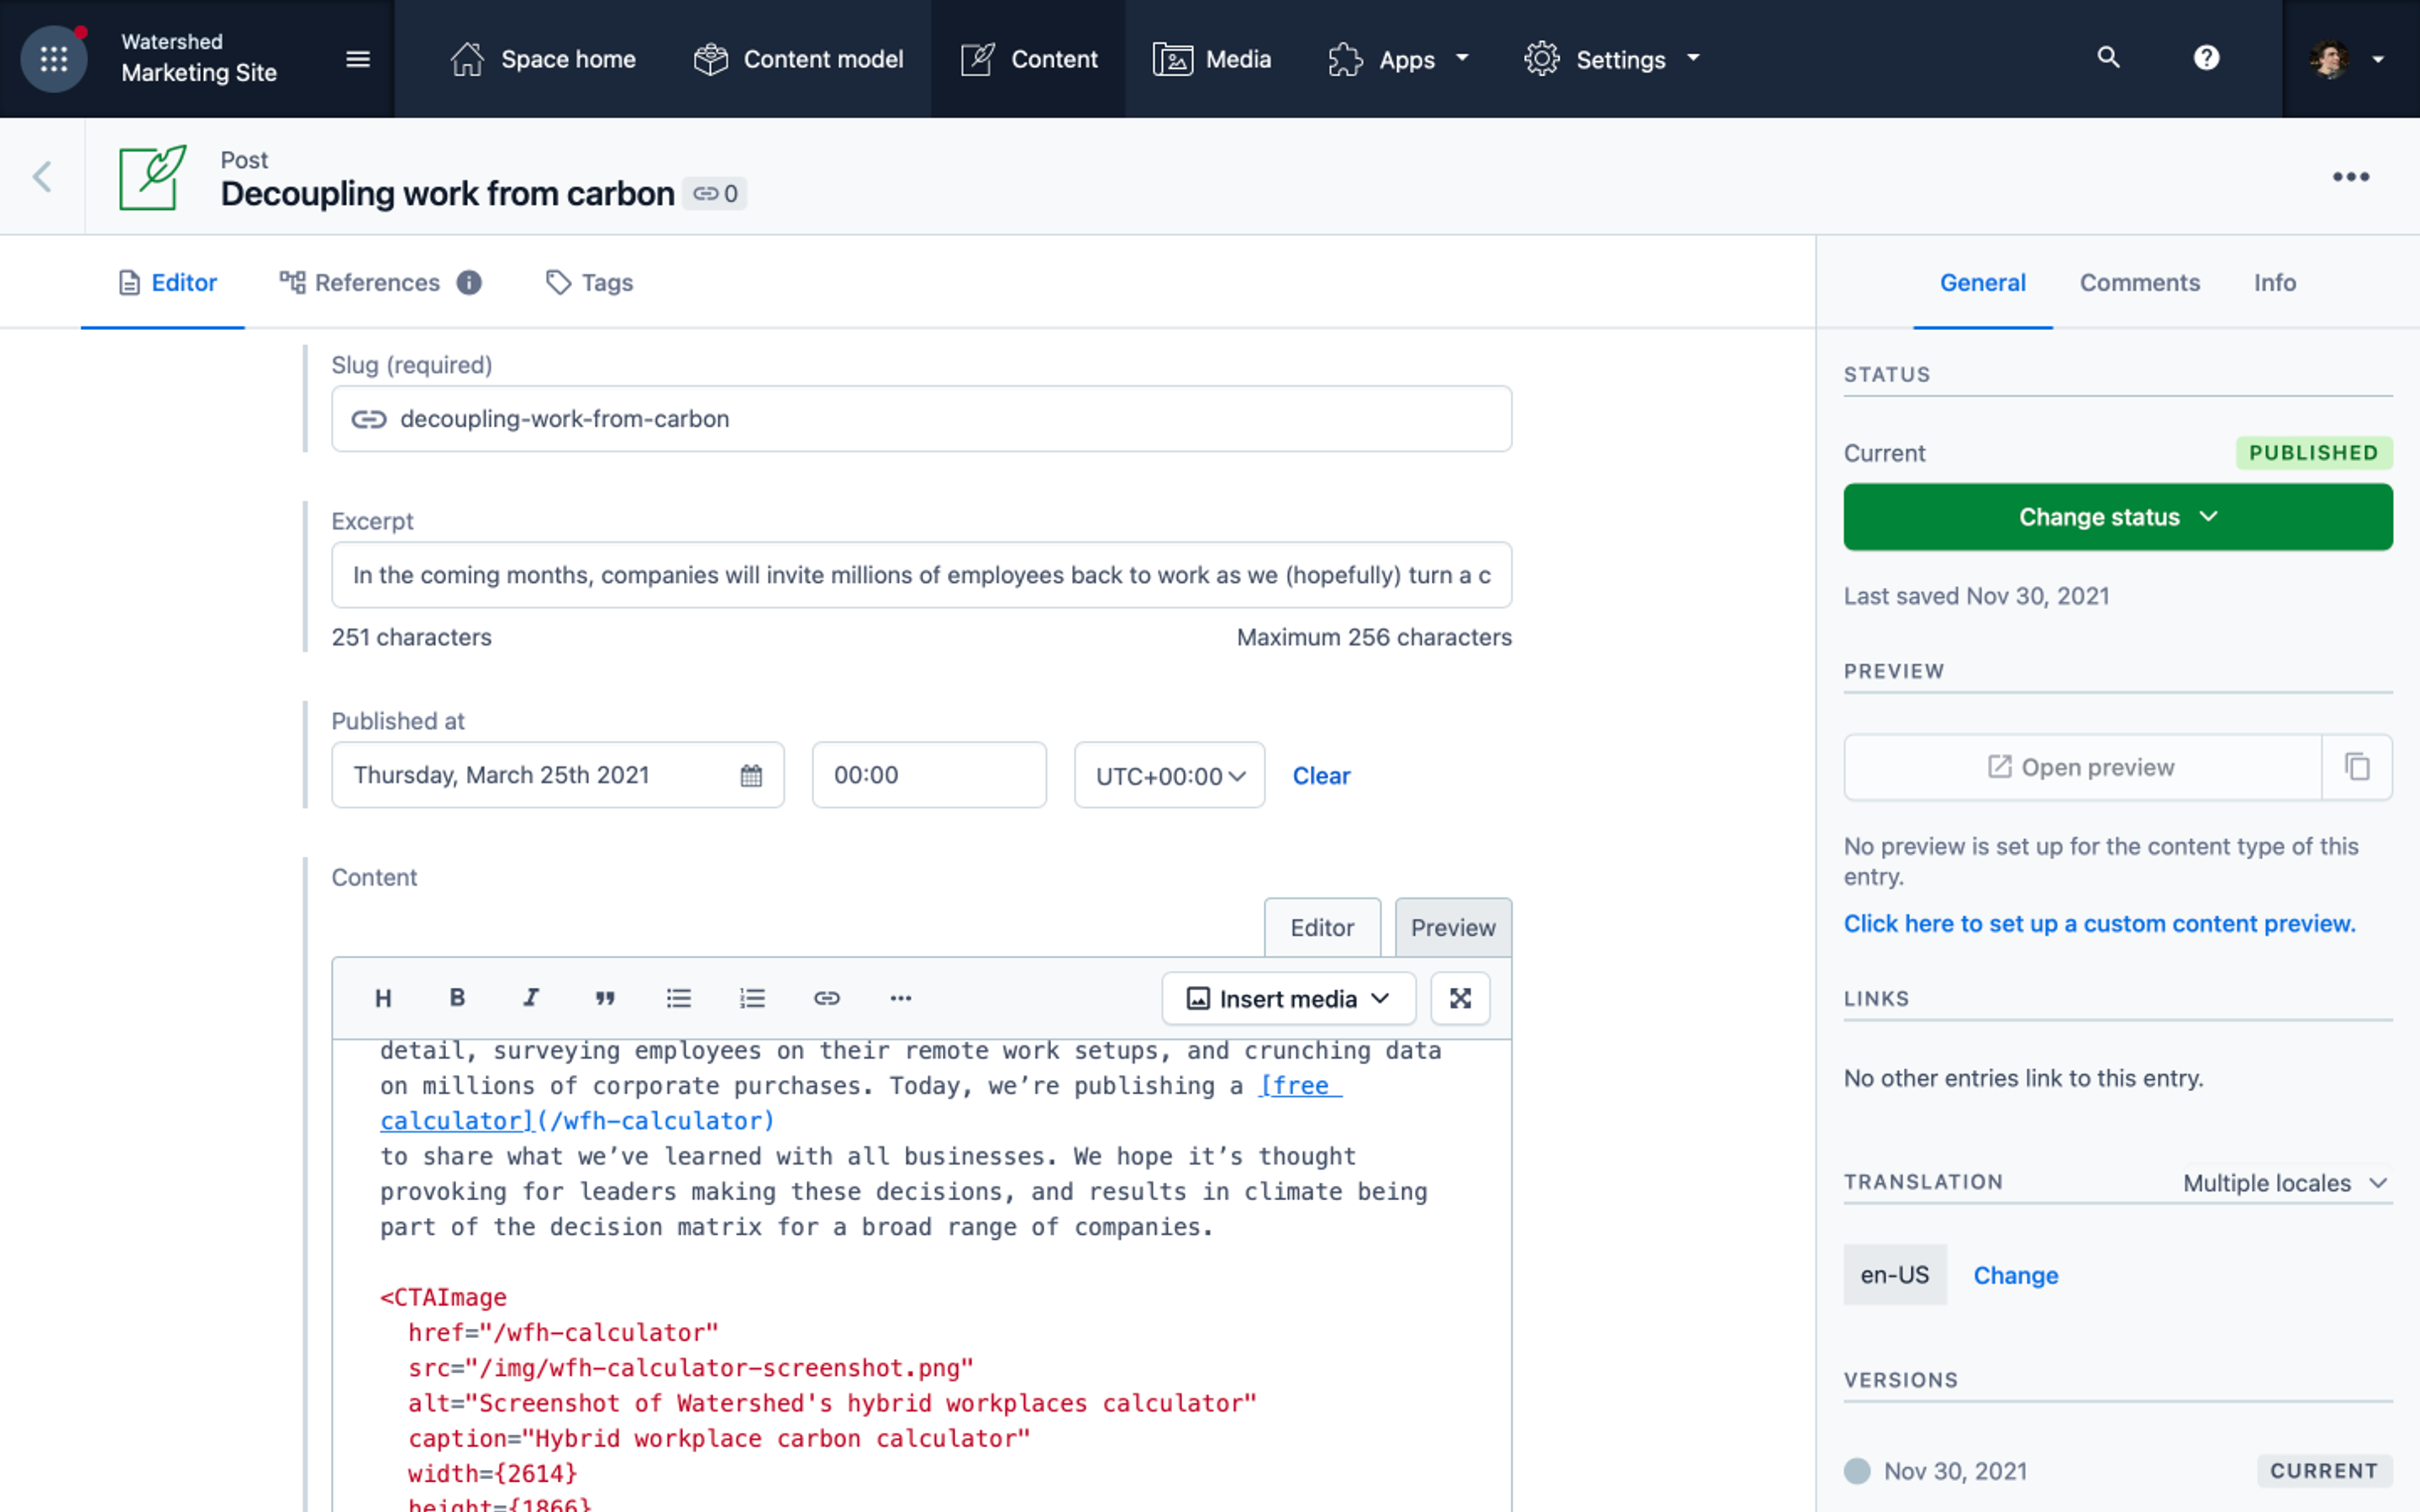Image resolution: width=2420 pixels, height=1512 pixels.
Task: Click the numbered list icon
Action: pyautogui.click(x=752, y=998)
